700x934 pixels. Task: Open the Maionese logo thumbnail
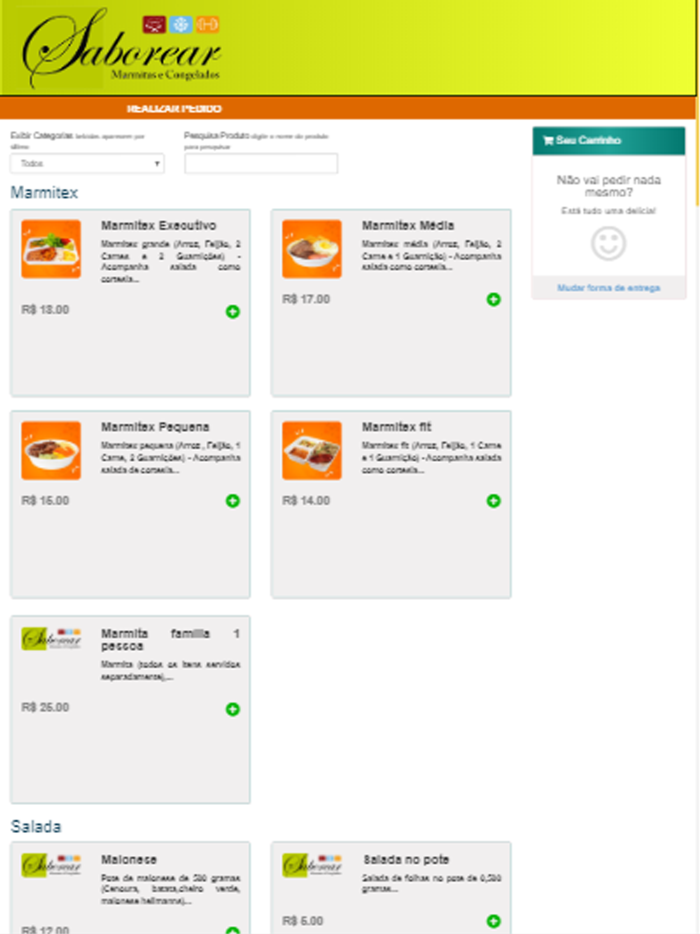[x=51, y=865]
